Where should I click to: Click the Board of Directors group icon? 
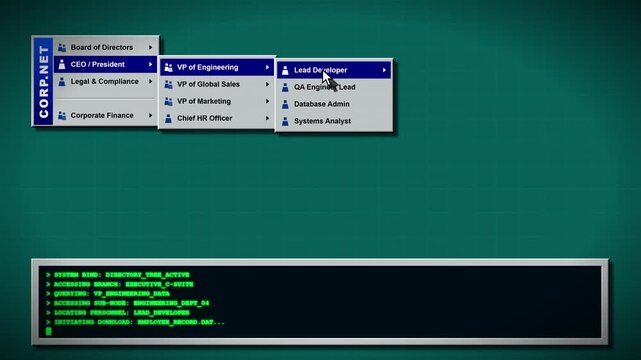click(x=62, y=47)
